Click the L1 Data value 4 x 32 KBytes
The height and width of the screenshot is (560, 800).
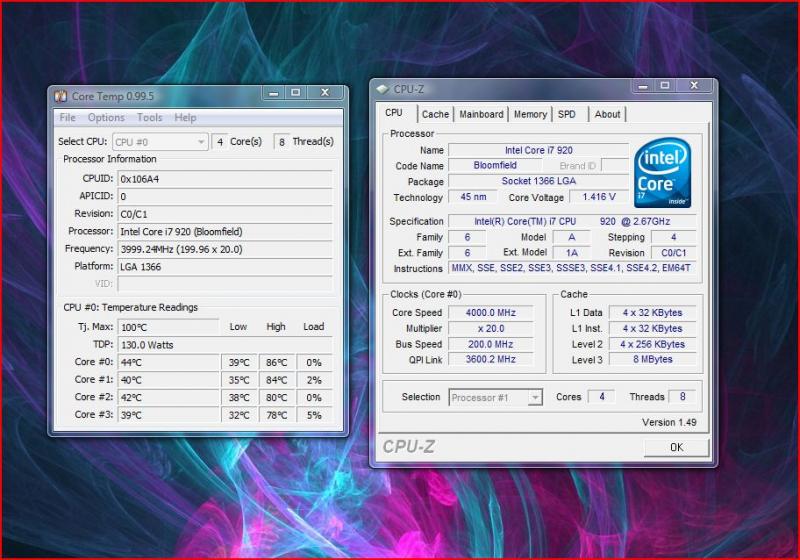pos(653,313)
